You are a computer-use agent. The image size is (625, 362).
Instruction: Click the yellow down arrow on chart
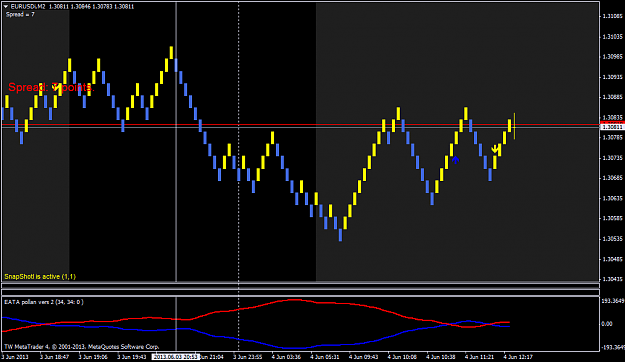tap(495, 150)
